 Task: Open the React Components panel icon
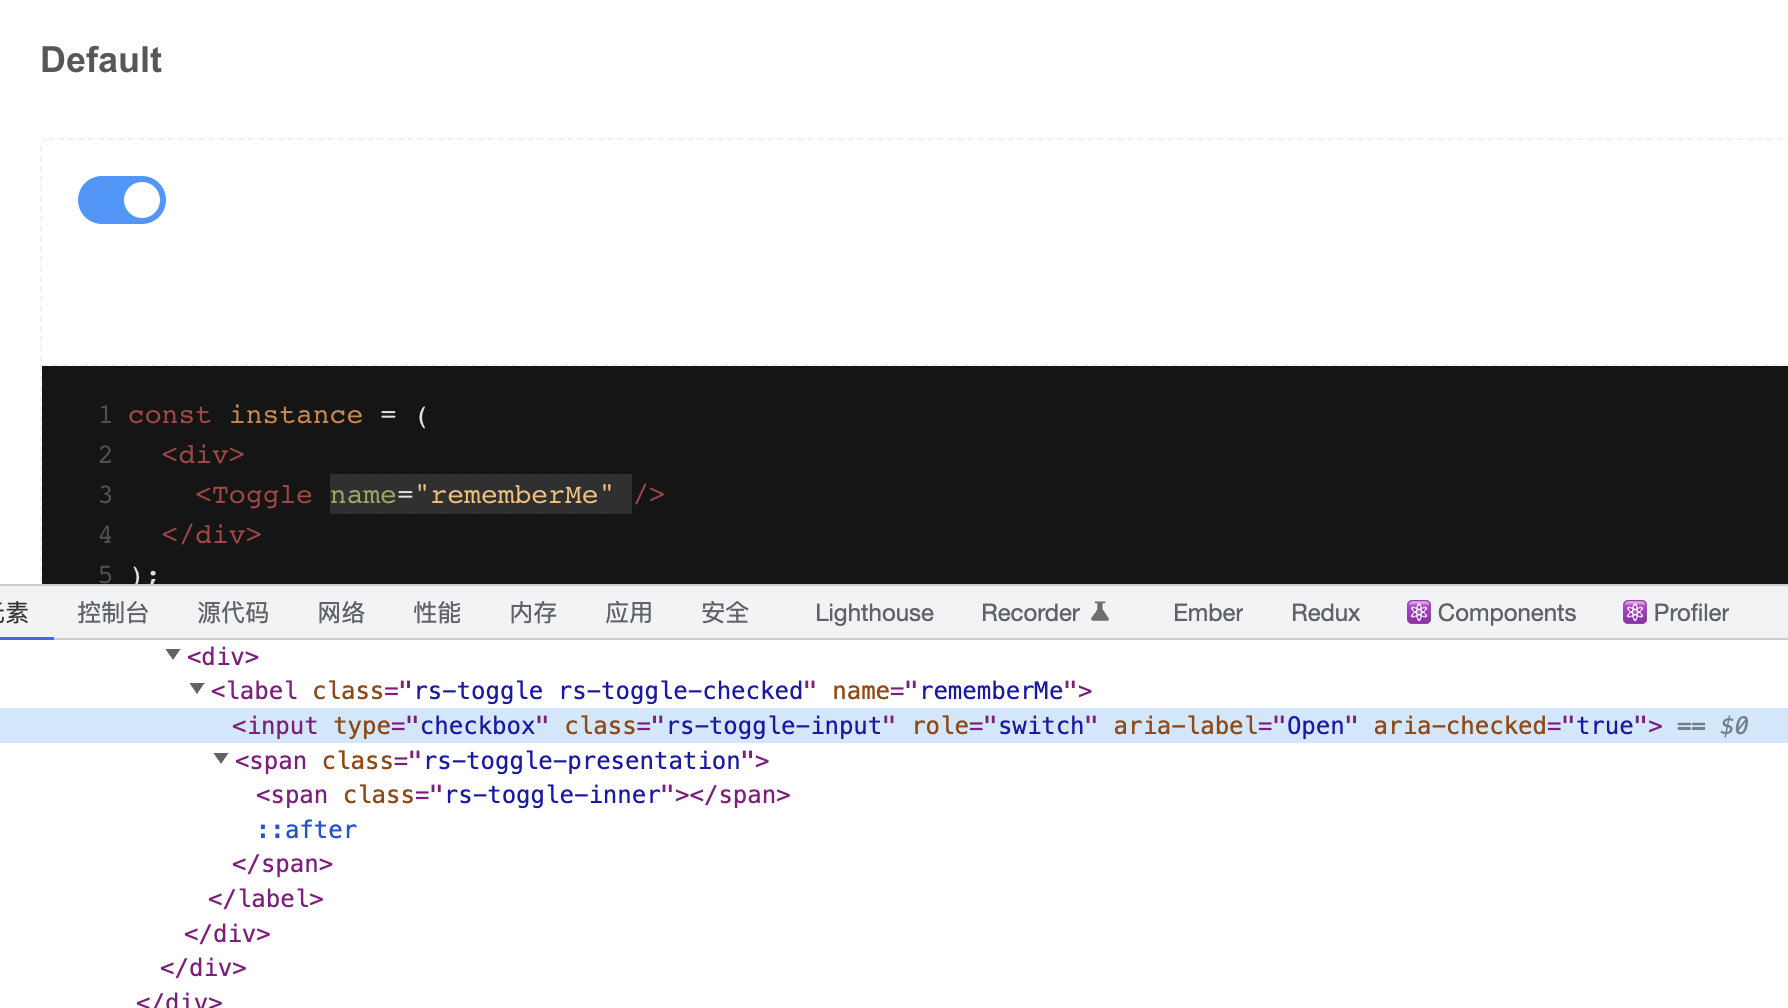click(1419, 612)
